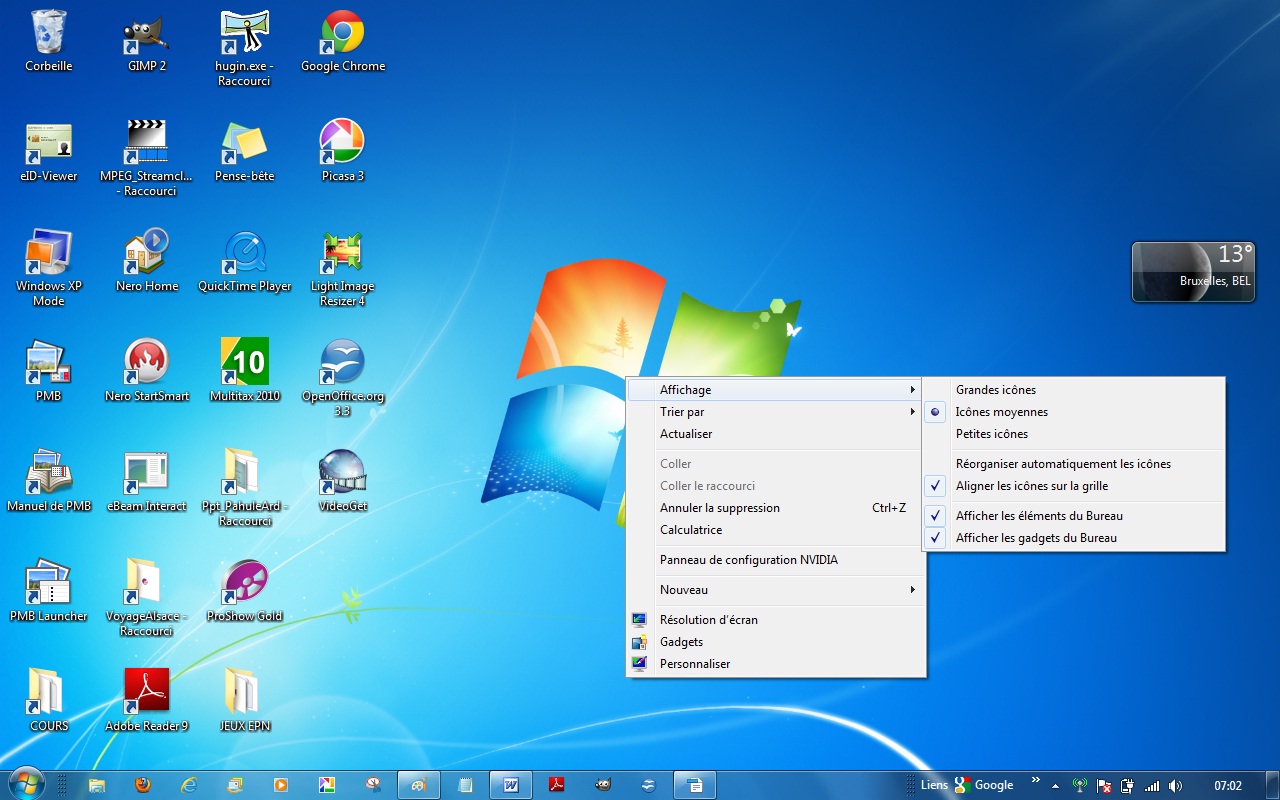
Task: Choose Annuler la suppression
Action: 775,508
